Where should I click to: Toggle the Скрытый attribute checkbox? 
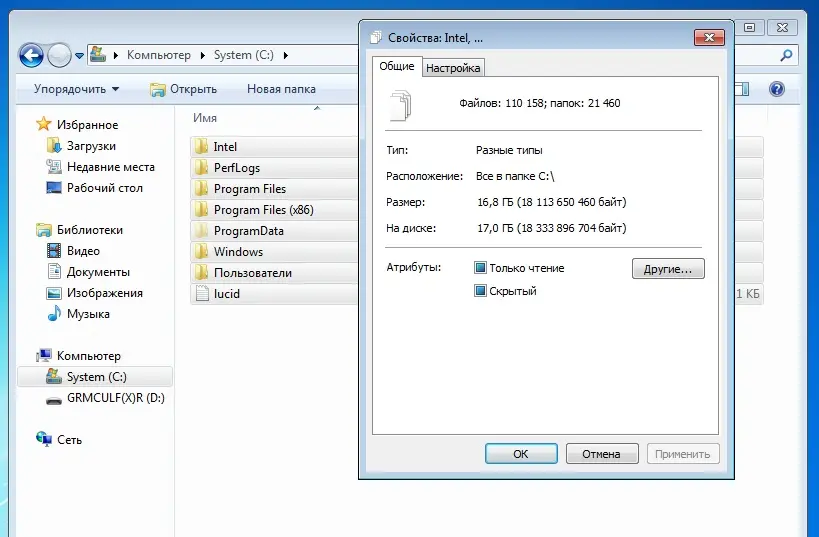tap(480, 291)
